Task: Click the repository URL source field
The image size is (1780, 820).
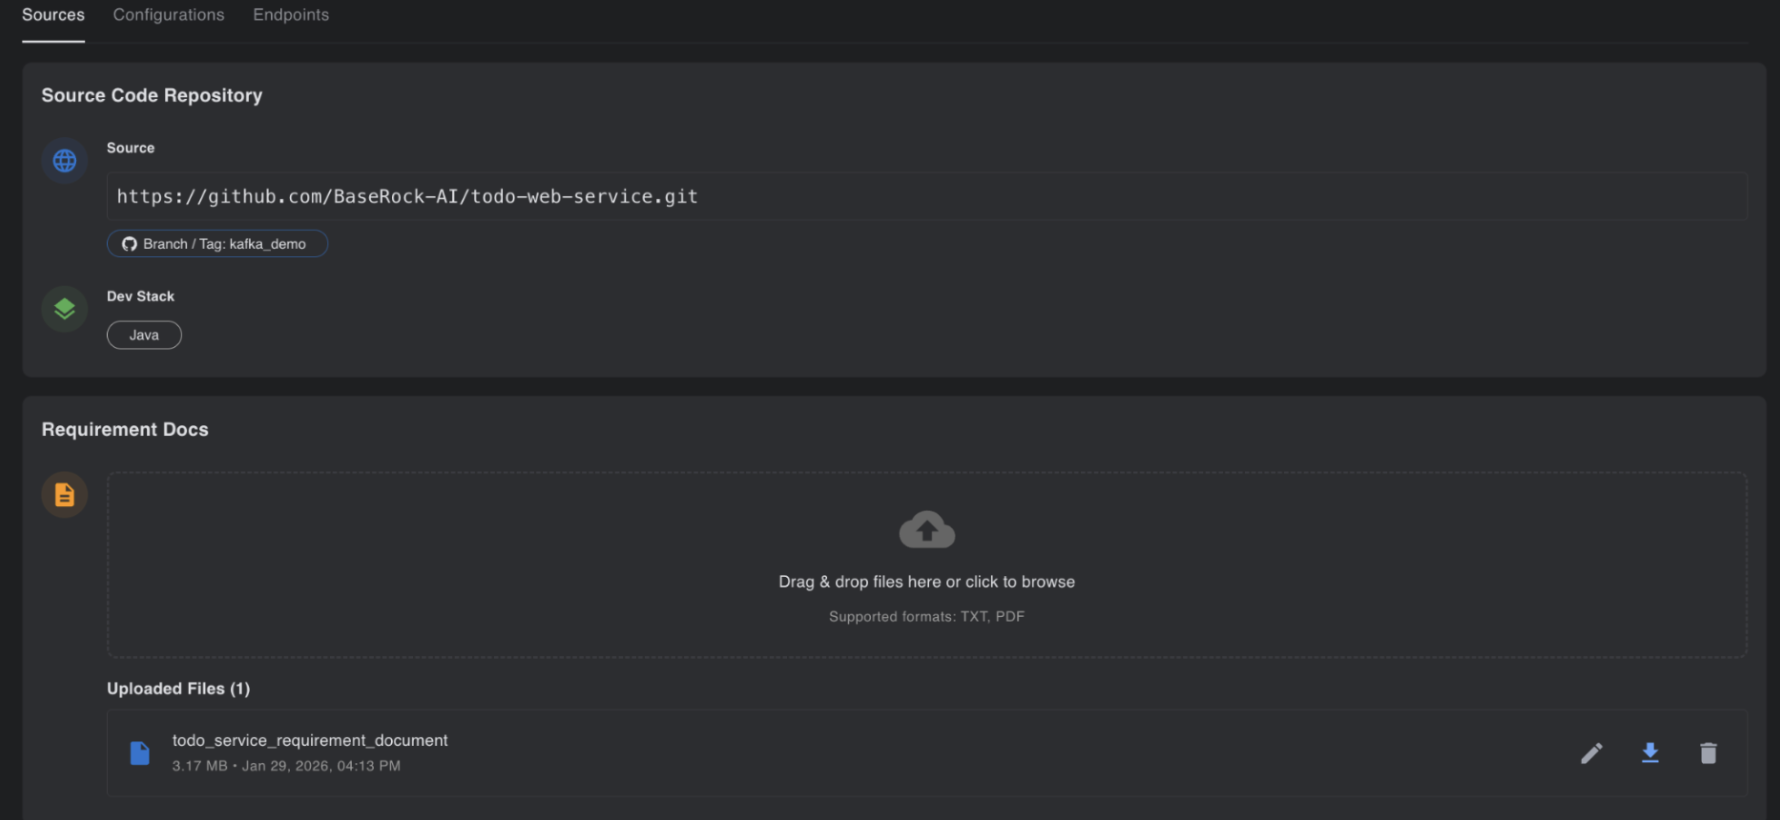Action: [x=926, y=197]
